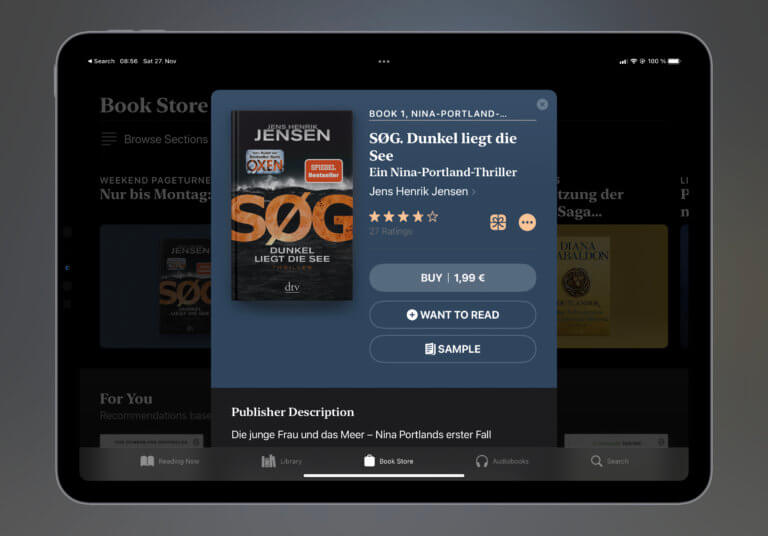Open the Search tab

click(x=610, y=461)
